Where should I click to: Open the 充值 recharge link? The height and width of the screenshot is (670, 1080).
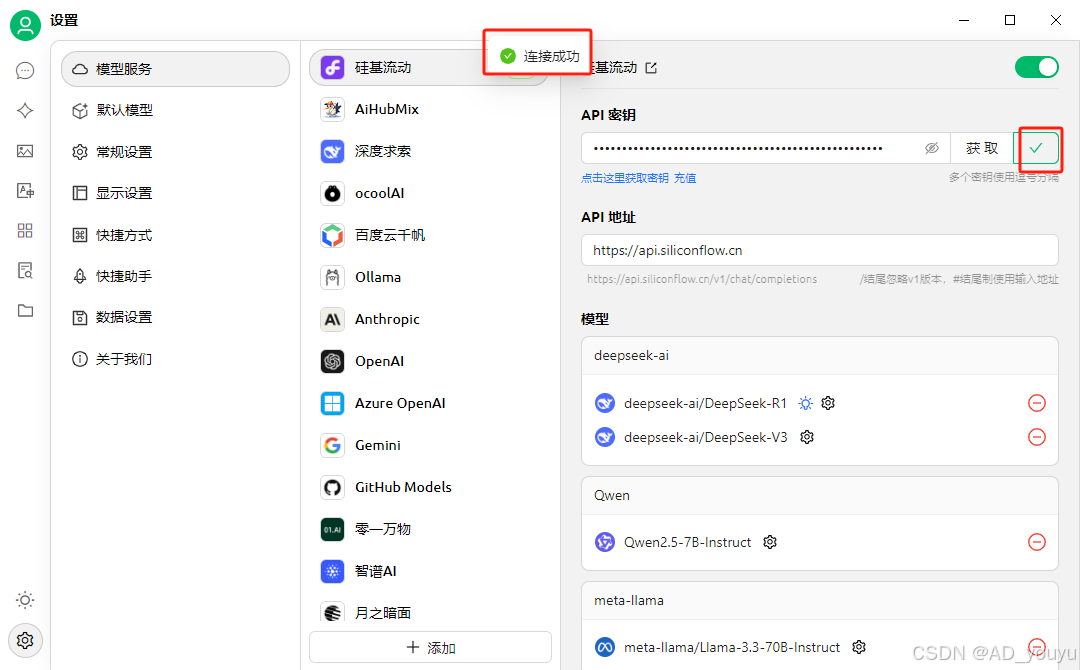685,178
